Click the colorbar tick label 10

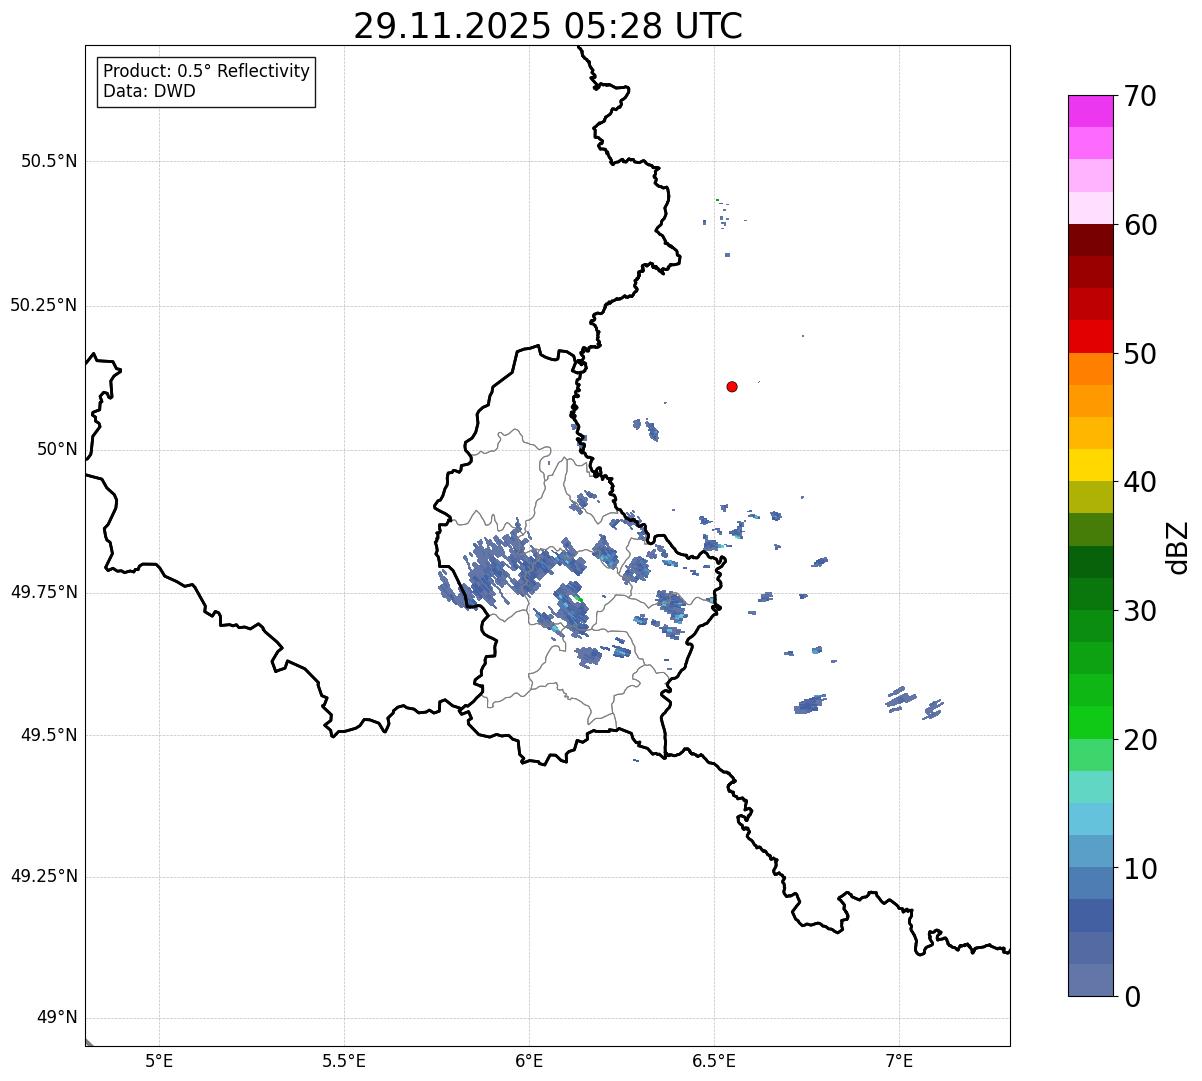pyautogui.click(x=1140, y=869)
